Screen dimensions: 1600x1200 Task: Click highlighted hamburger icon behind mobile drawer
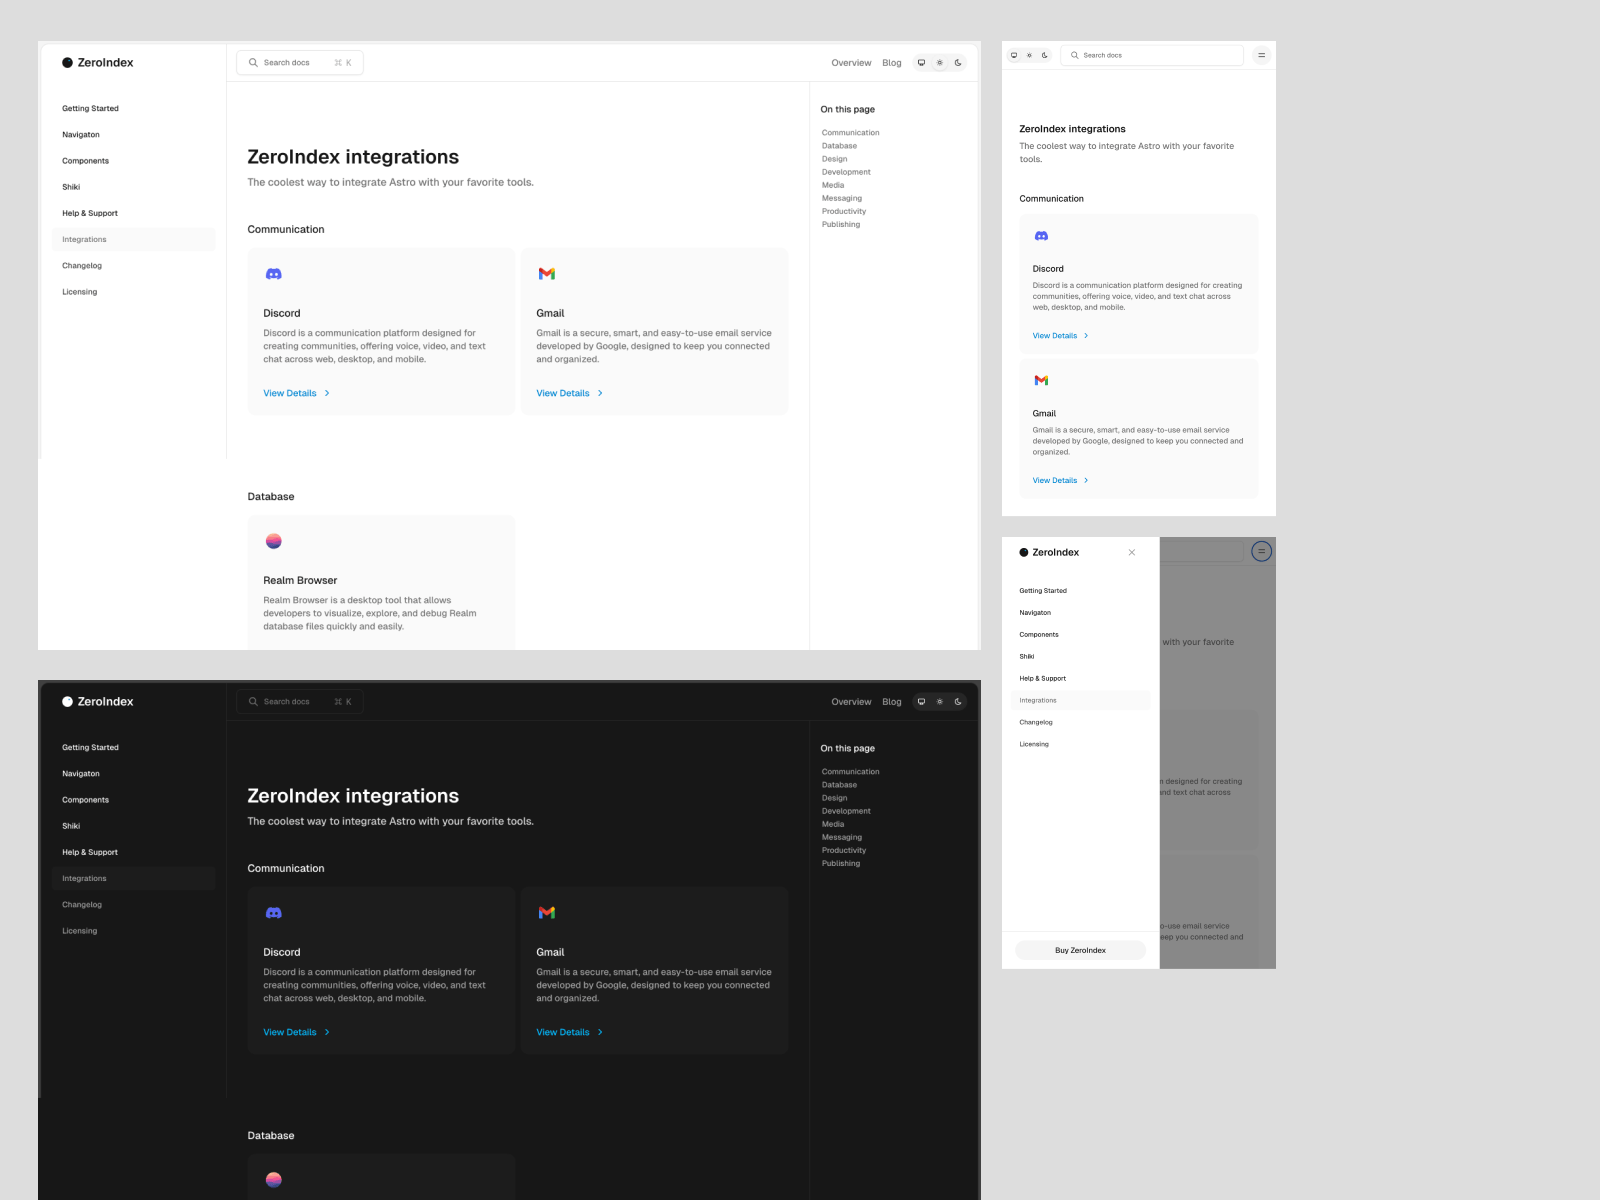[1261, 551]
